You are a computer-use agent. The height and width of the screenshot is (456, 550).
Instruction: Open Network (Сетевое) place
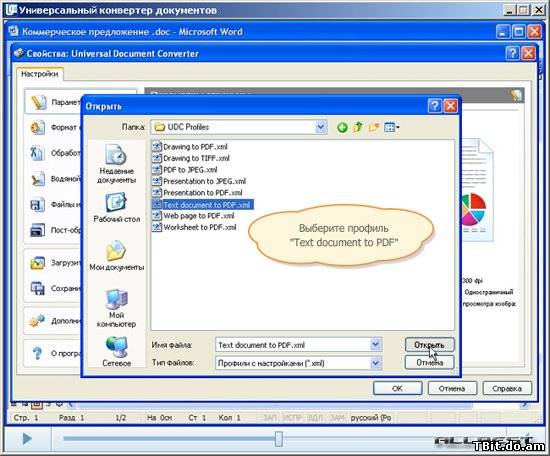click(116, 351)
